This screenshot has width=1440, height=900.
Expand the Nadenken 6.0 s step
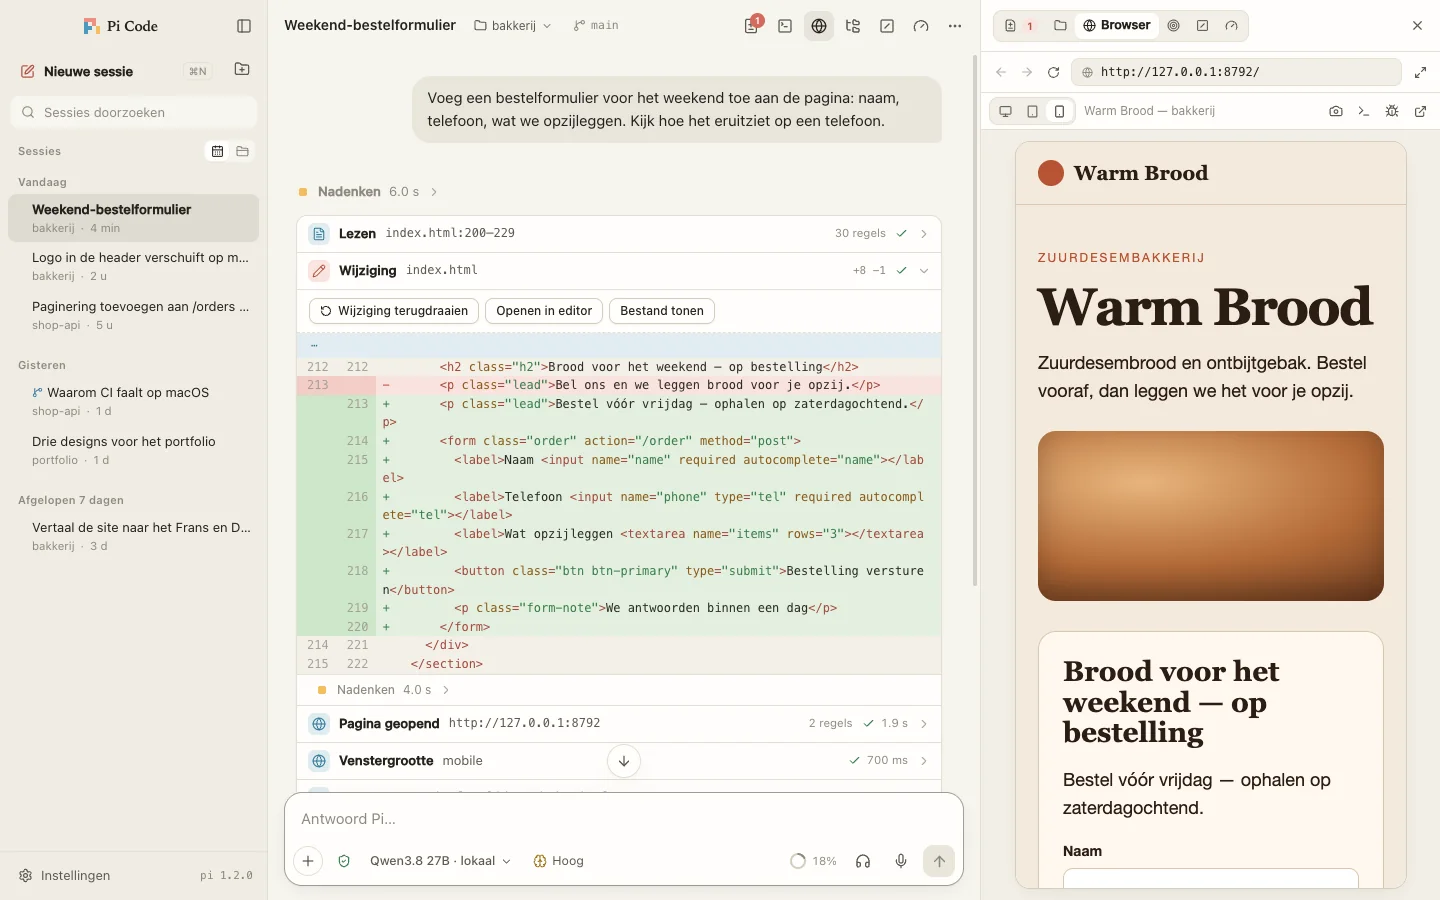[368, 191]
